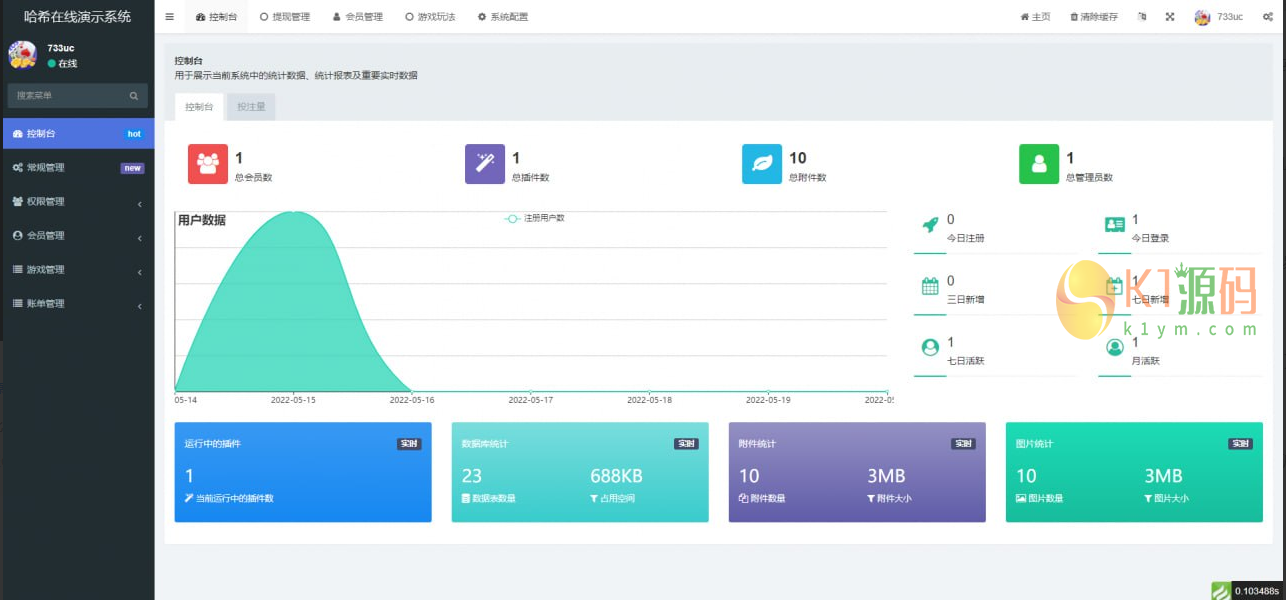Screen dimensions: 1286x600
Task: Click the language switch icon in top bar
Action: coord(1142,17)
